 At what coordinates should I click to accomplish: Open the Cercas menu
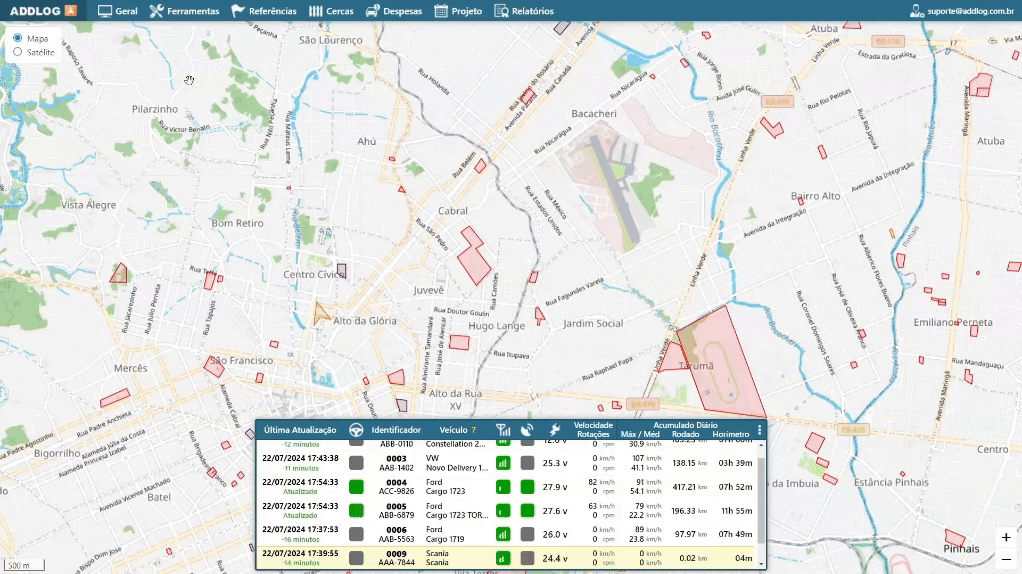[x=331, y=11]
